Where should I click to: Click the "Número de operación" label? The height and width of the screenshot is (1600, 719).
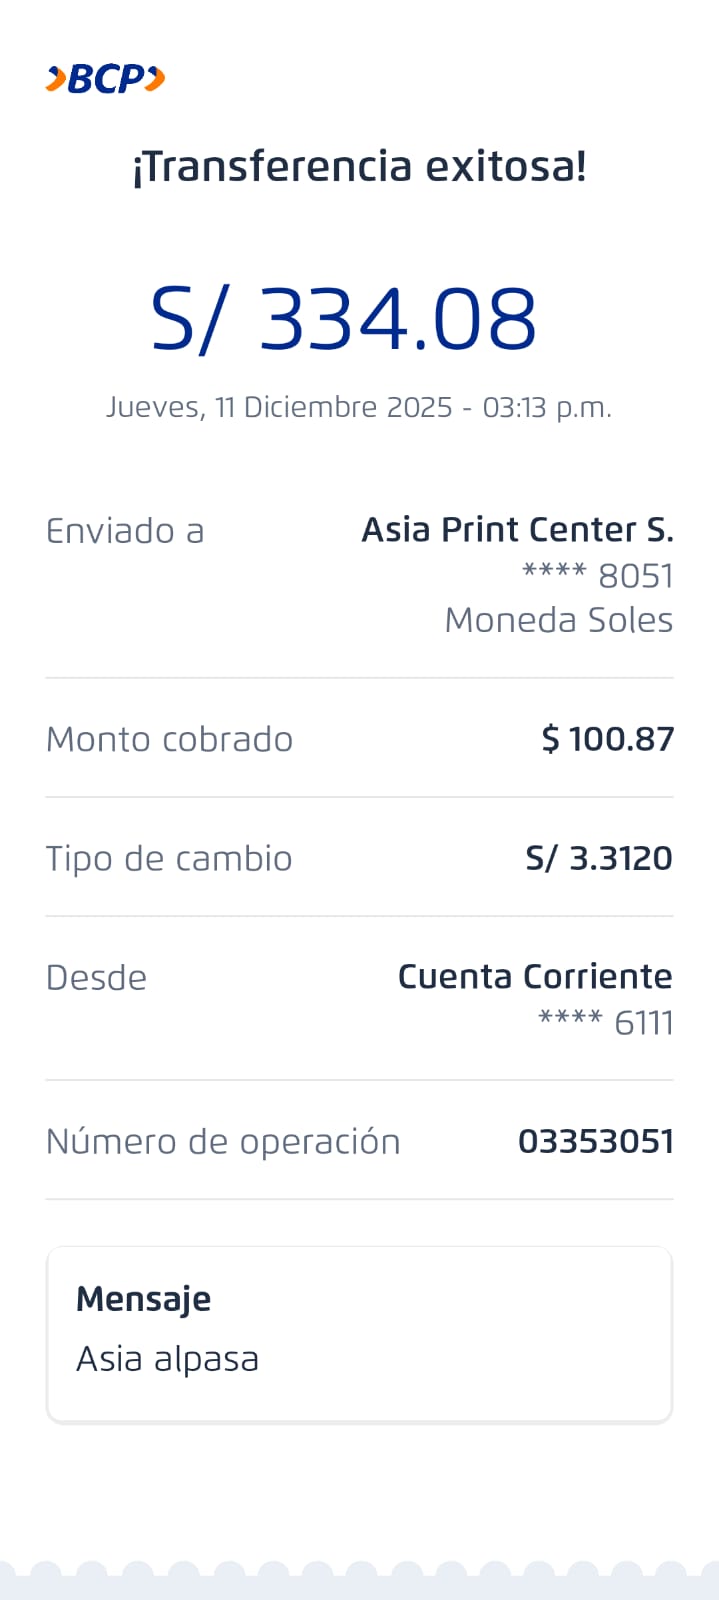tap(223, 1141)
